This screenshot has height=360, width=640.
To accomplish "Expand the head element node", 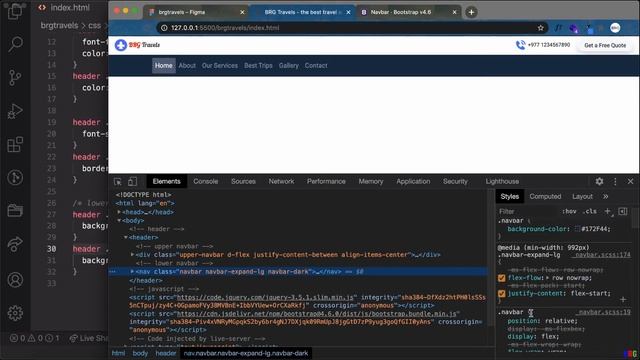I will 119,212.
